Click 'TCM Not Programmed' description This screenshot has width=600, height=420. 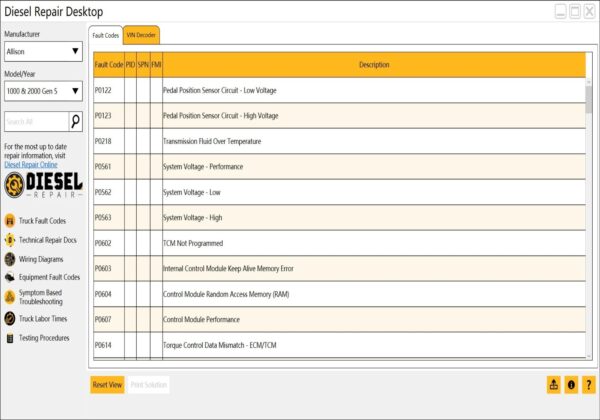coord(193,243)
